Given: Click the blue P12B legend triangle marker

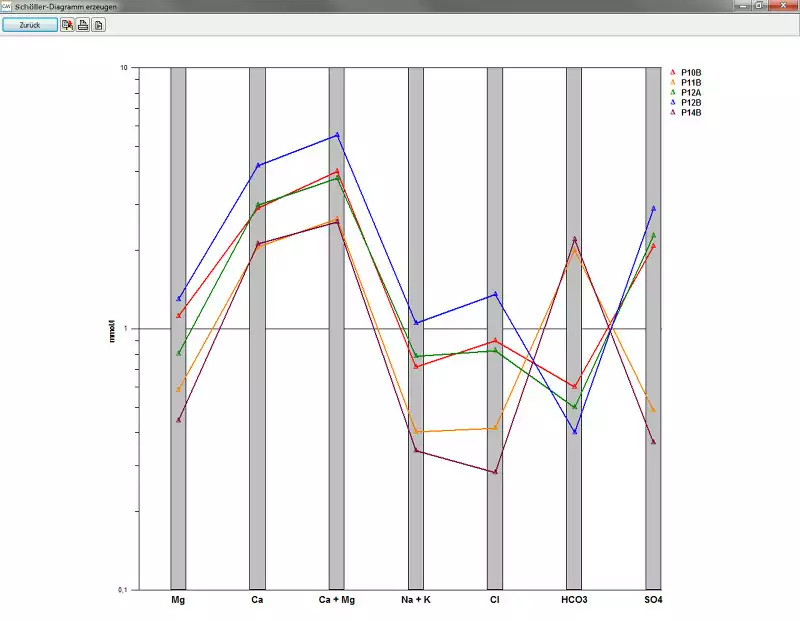Looking at the screenshot, I should [x=672, y=103].
